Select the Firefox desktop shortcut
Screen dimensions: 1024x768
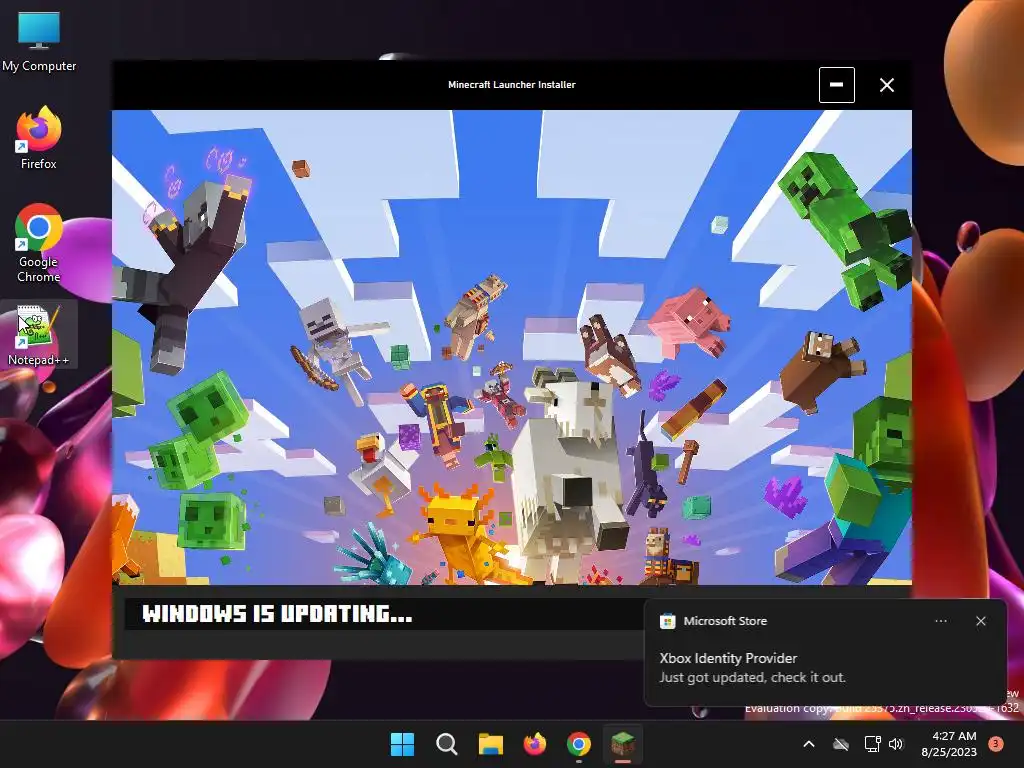click(x=39, y=138)
